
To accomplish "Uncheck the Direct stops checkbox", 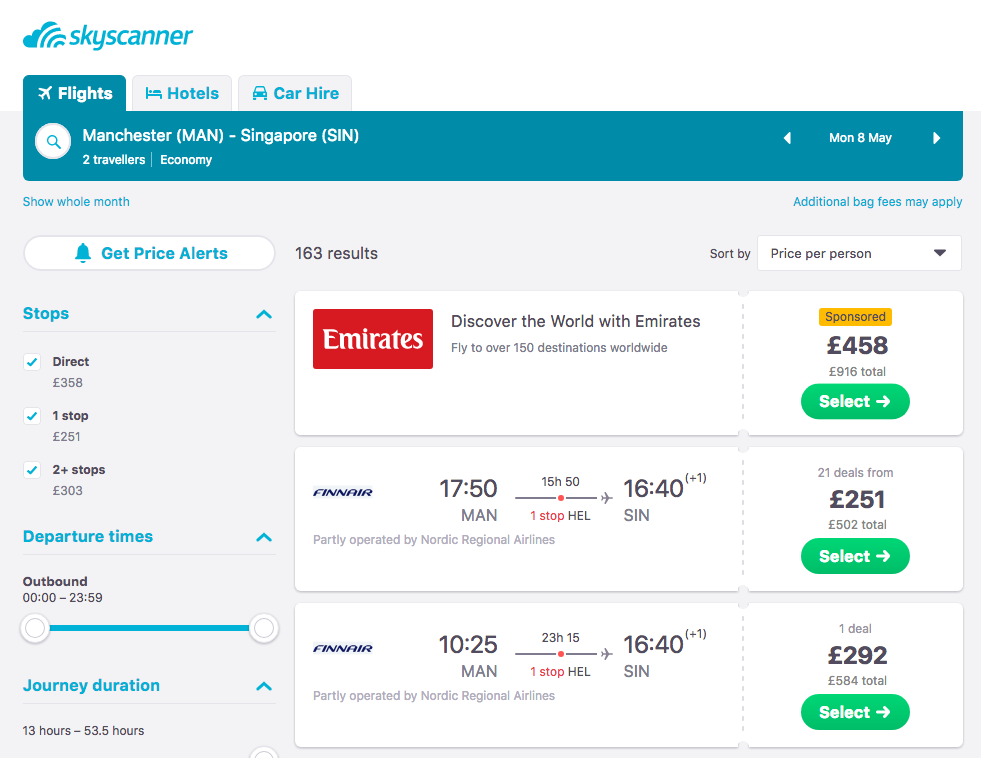I will (32, 362).
